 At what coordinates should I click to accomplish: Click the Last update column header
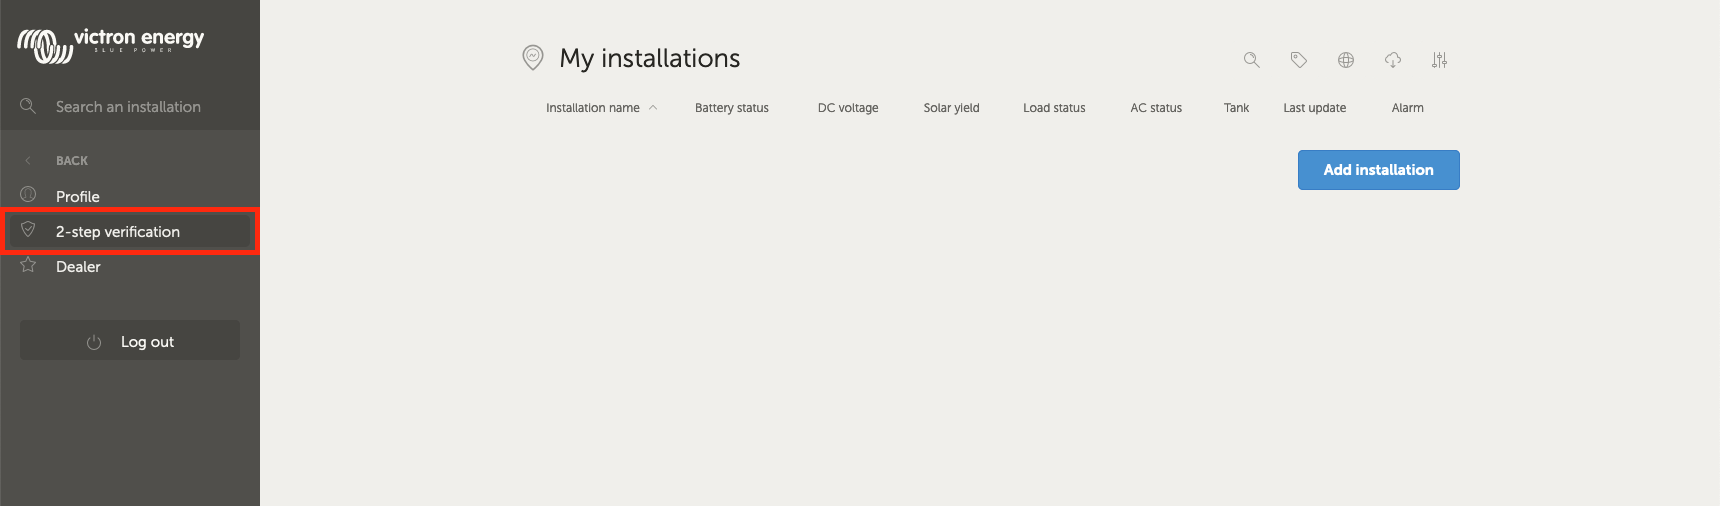pos(1314,108)
